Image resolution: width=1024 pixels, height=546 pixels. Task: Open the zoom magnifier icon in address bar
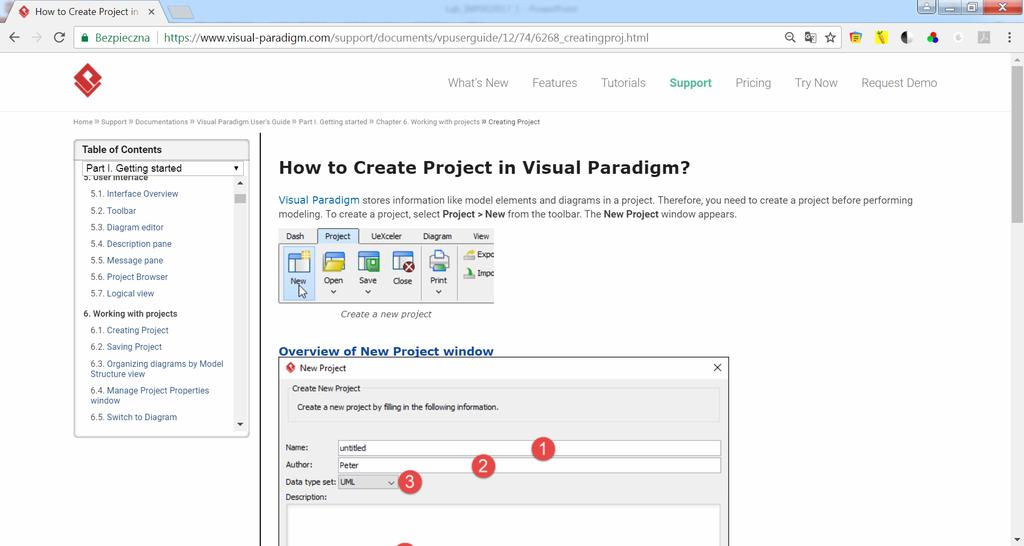pos(790,38)
